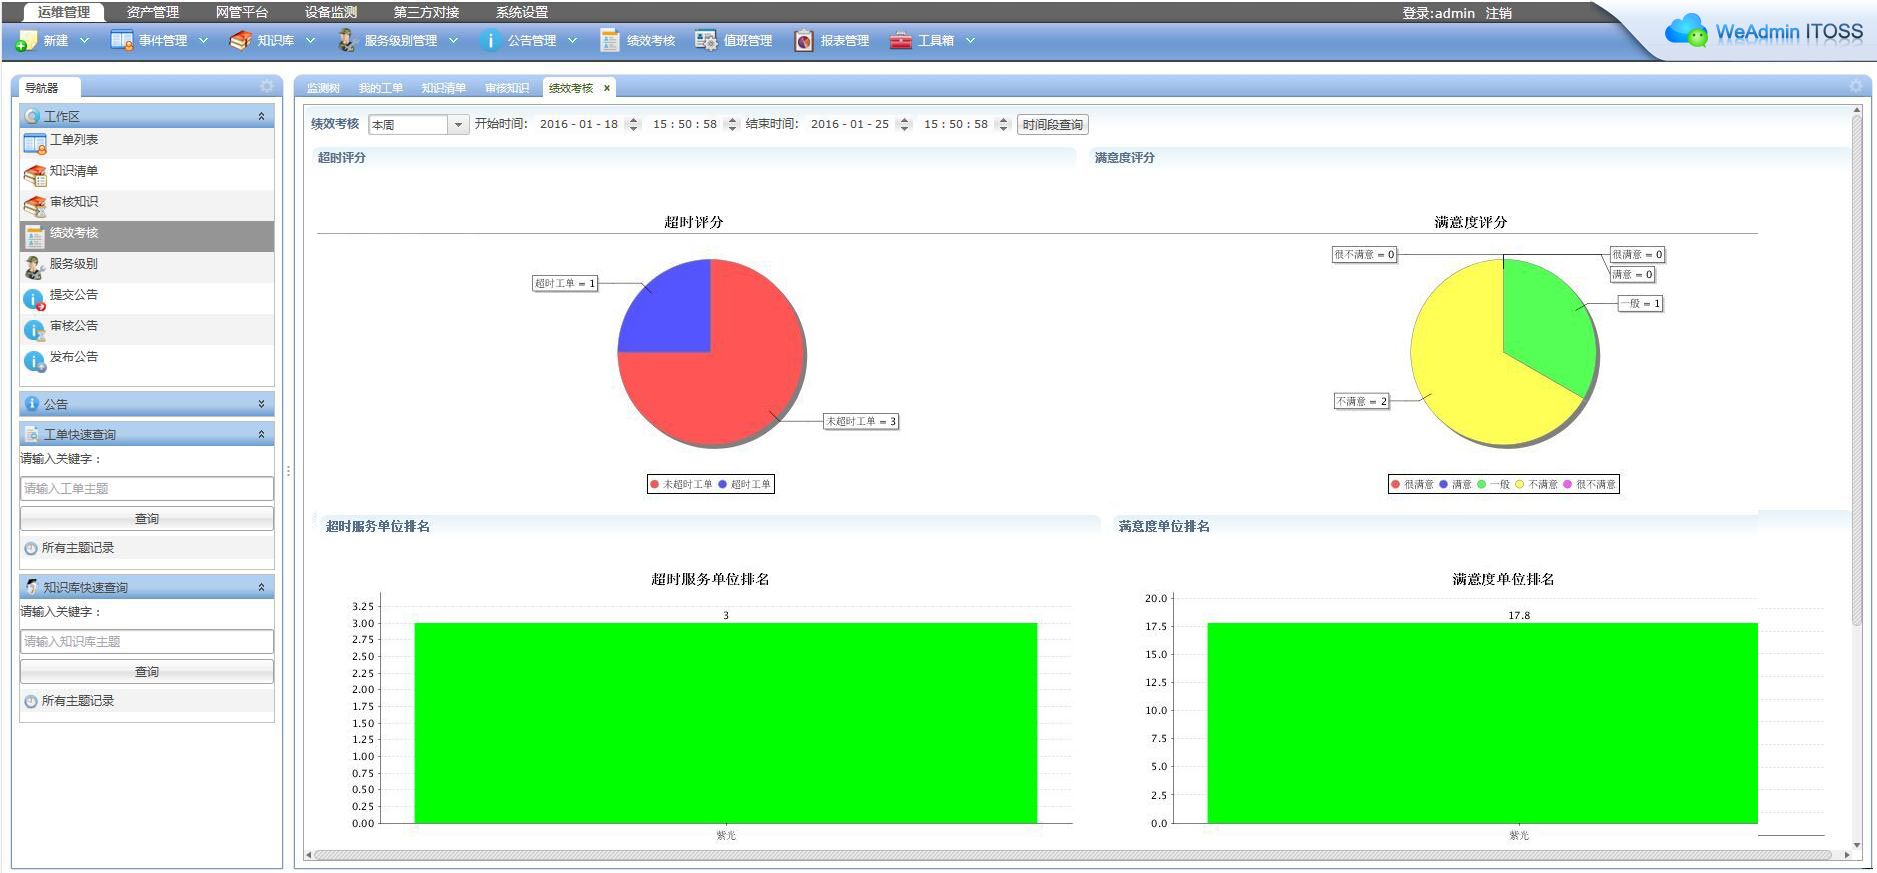Select 工单列表 in the navigator
This screenshot has width=1877, height=873.
[x=74, y=141]
